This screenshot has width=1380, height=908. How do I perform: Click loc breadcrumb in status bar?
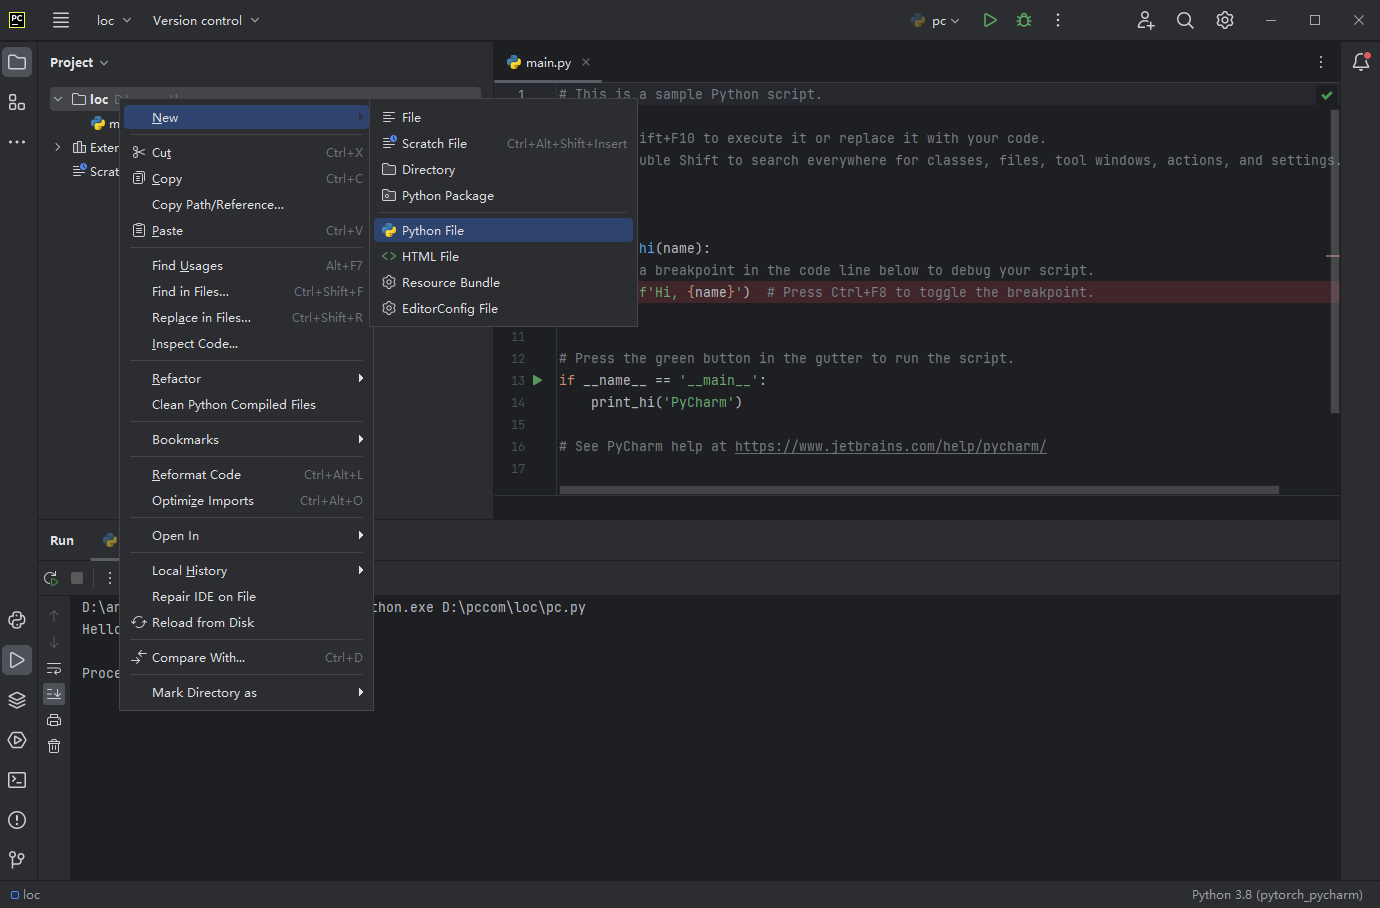[x=26, y=895]
